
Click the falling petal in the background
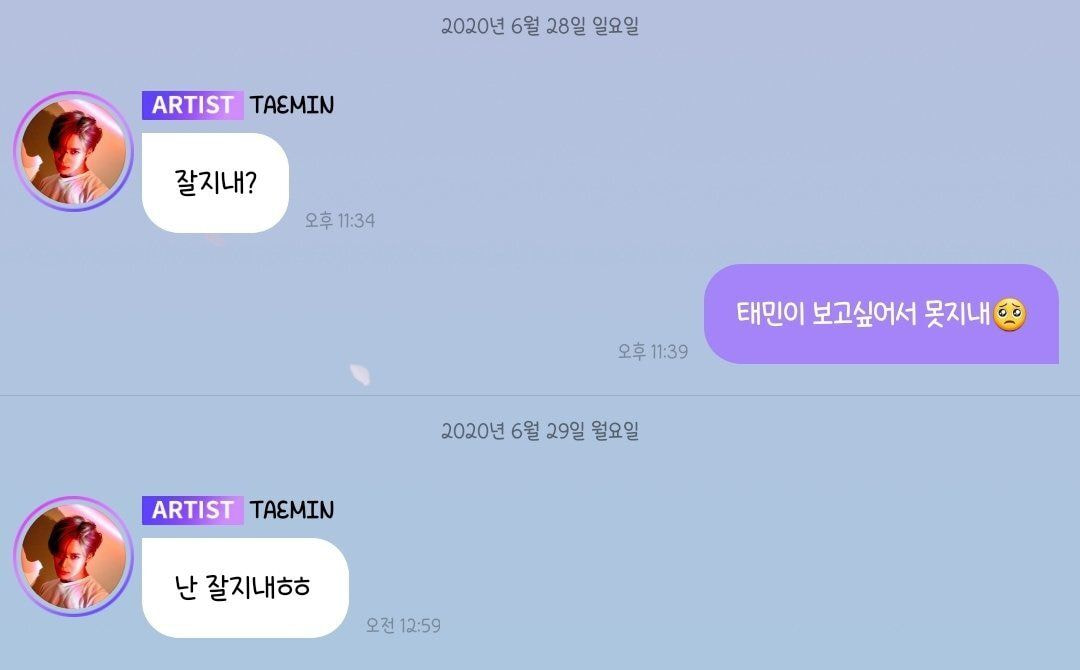click(360, 374)
